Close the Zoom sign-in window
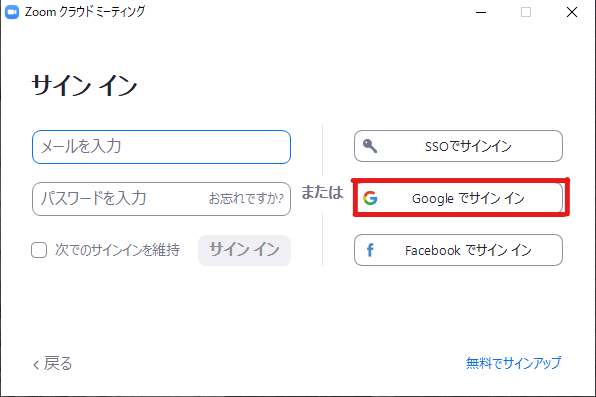This screenshot has height=397, width=596. coord(572,12)
